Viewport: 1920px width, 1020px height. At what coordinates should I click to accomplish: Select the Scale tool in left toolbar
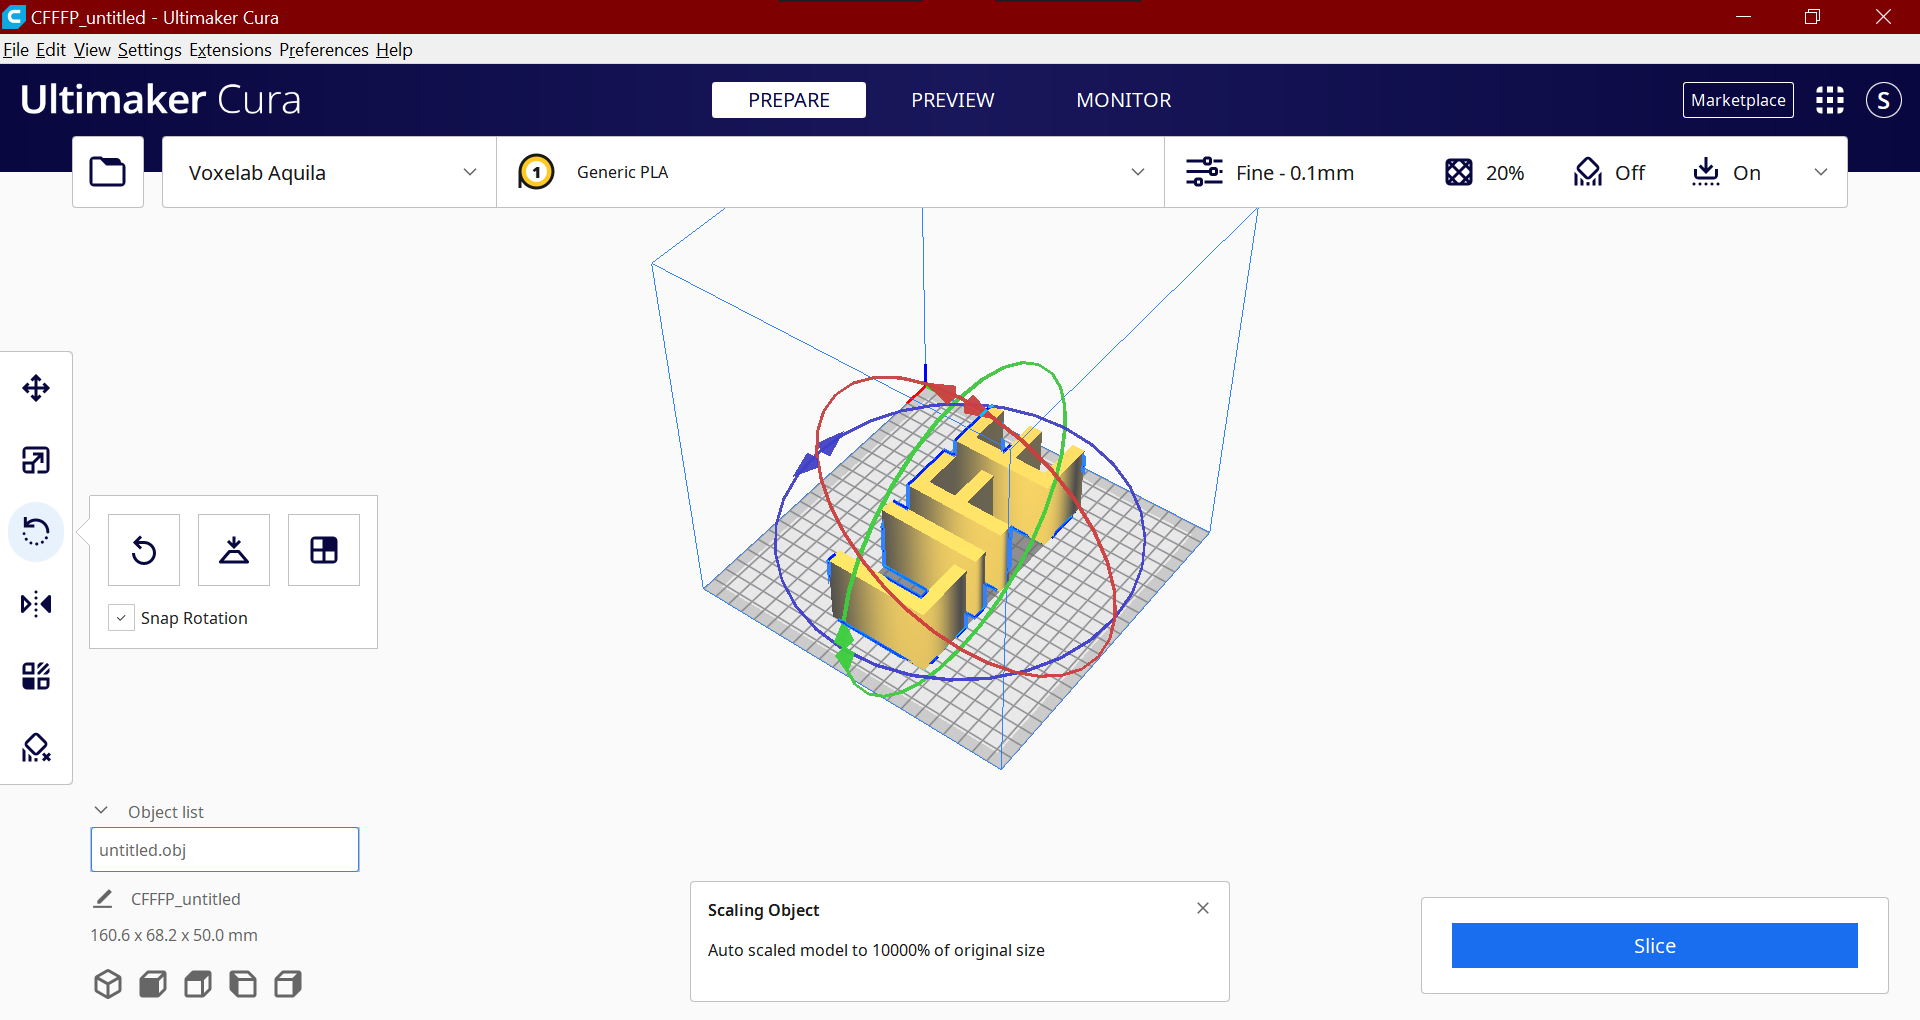tap(36, 460)
